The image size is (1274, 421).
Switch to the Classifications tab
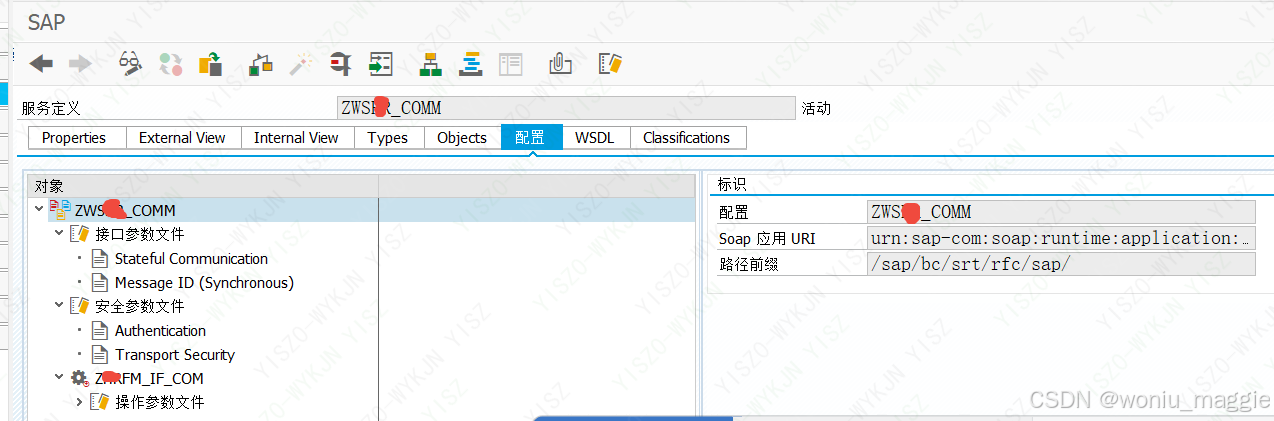click(x=686, y=138)
